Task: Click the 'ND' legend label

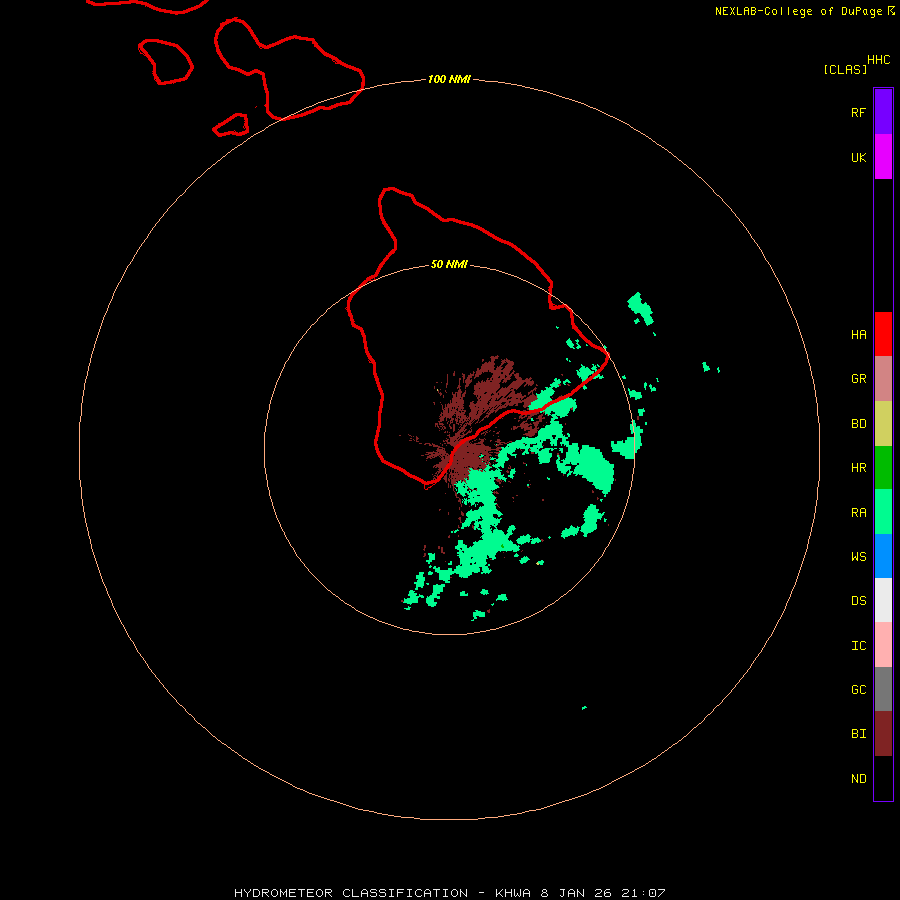Action: (858, 779)
